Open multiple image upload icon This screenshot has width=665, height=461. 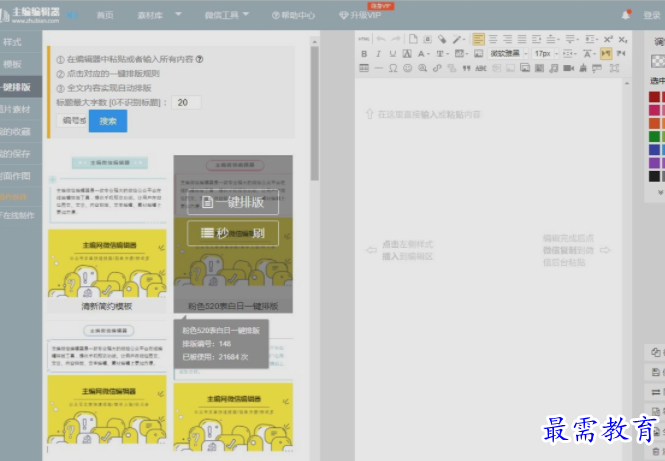click(525, 68)
